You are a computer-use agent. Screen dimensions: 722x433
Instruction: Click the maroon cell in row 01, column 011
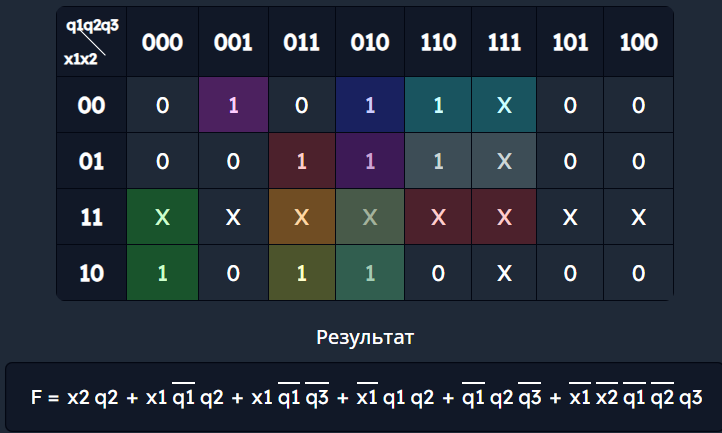click(x=301, y=162)
